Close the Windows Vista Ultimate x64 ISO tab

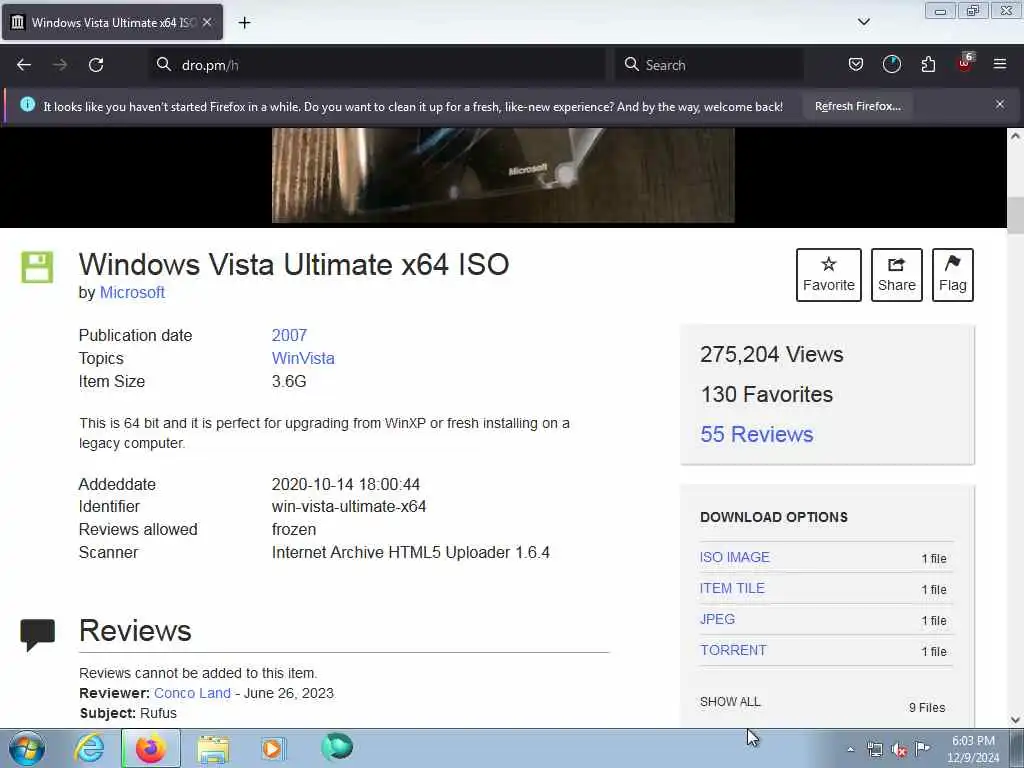click(207, 22)
